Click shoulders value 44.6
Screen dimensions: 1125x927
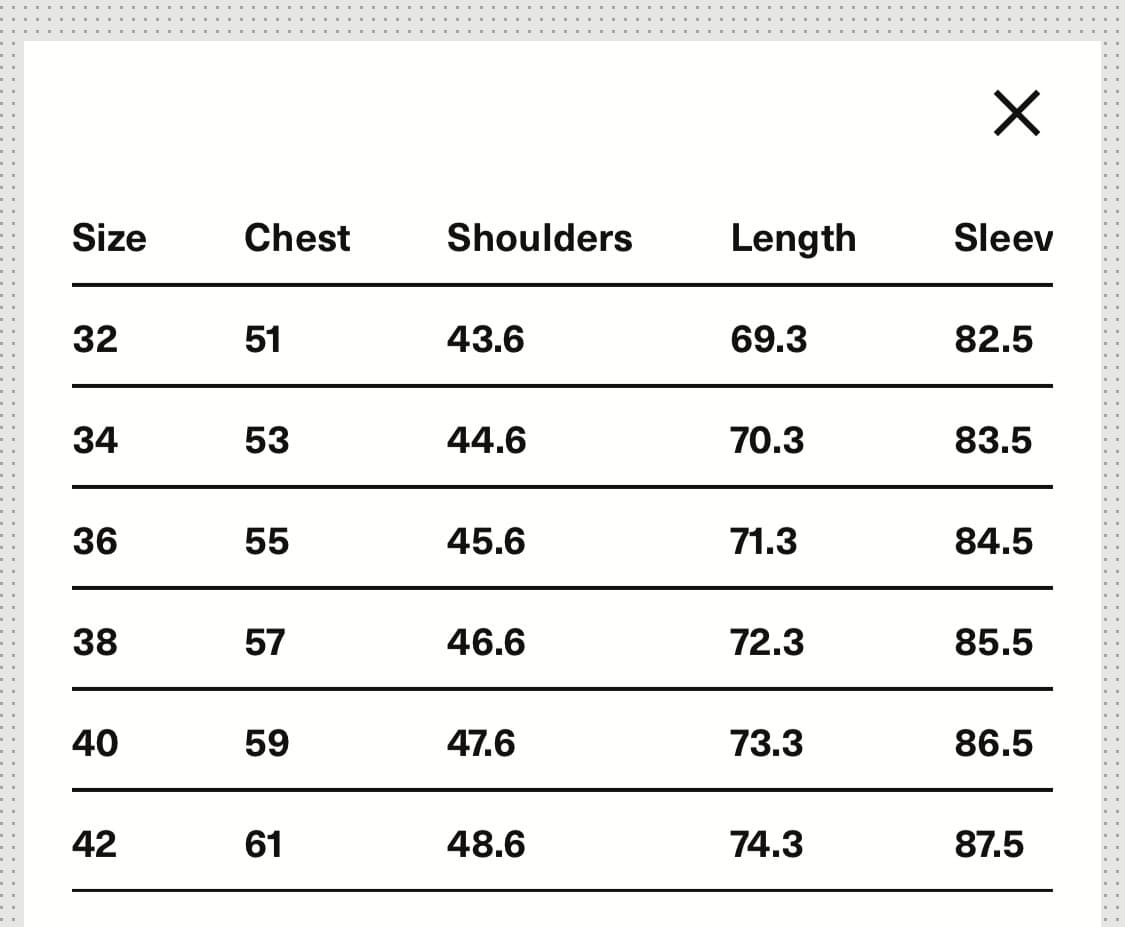pos(486,440)
